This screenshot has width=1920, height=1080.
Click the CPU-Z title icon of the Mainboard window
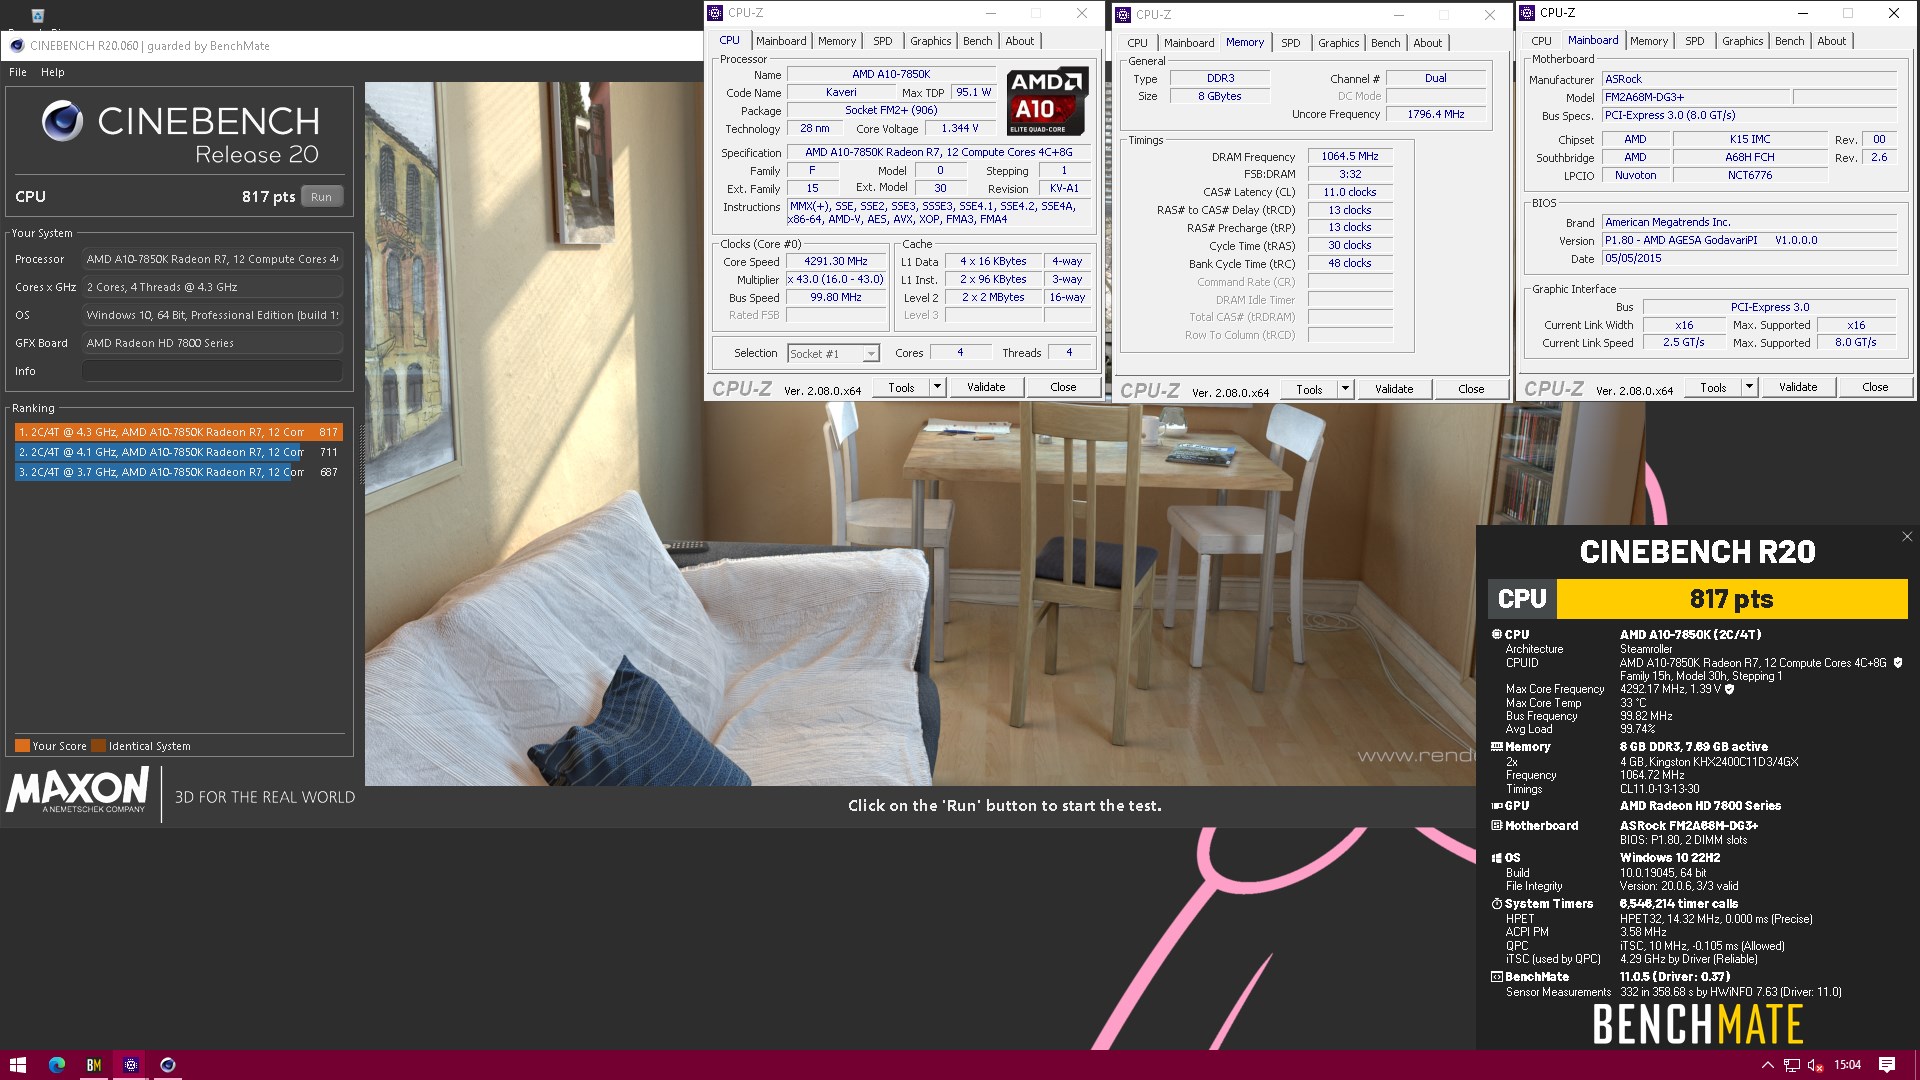[1527, 13]
